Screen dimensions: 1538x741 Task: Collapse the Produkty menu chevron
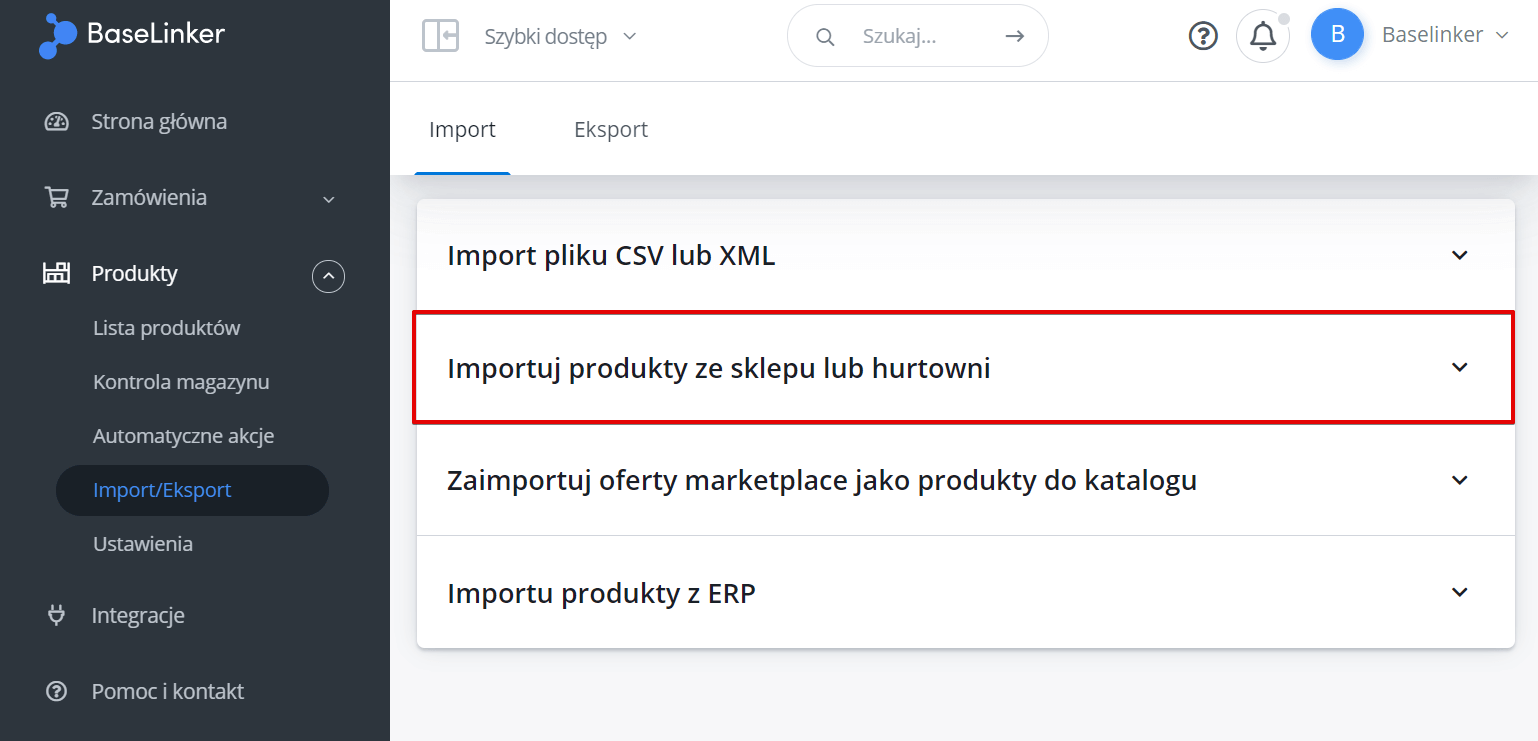click(328, 275)
